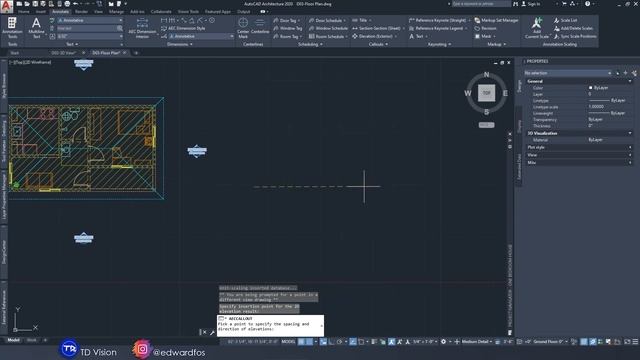The height and width of the screenshot is (360, 640).
Task: Open the Scale List
Action: pos(565,20)
